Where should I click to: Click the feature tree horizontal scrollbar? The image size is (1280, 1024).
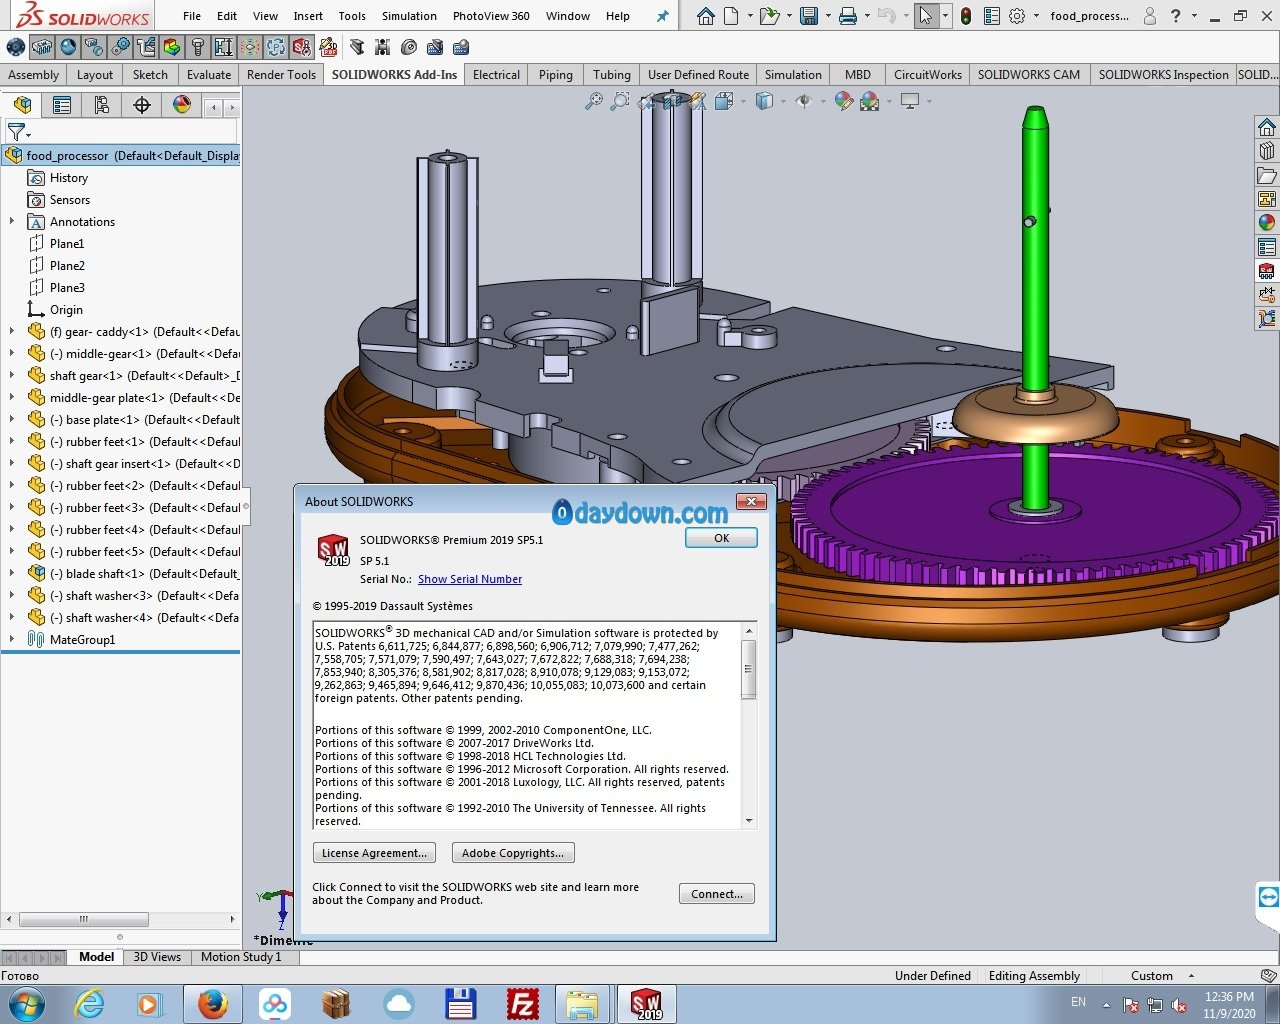point(84,919)
